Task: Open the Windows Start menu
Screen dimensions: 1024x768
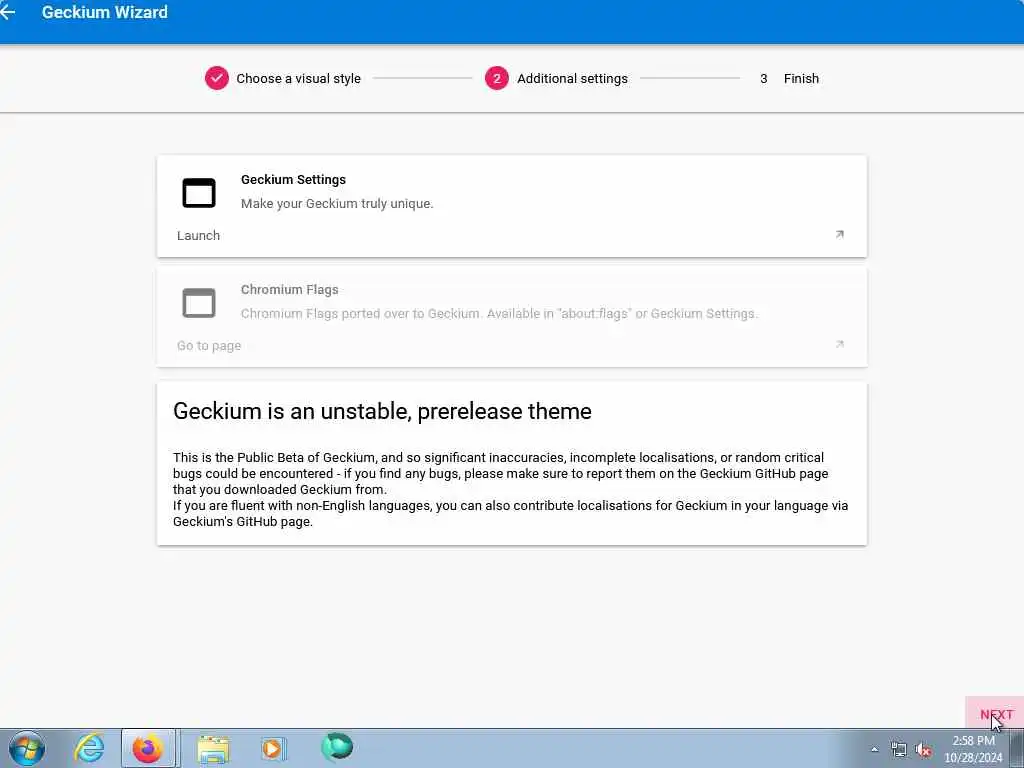Action: tap(27, 748)
